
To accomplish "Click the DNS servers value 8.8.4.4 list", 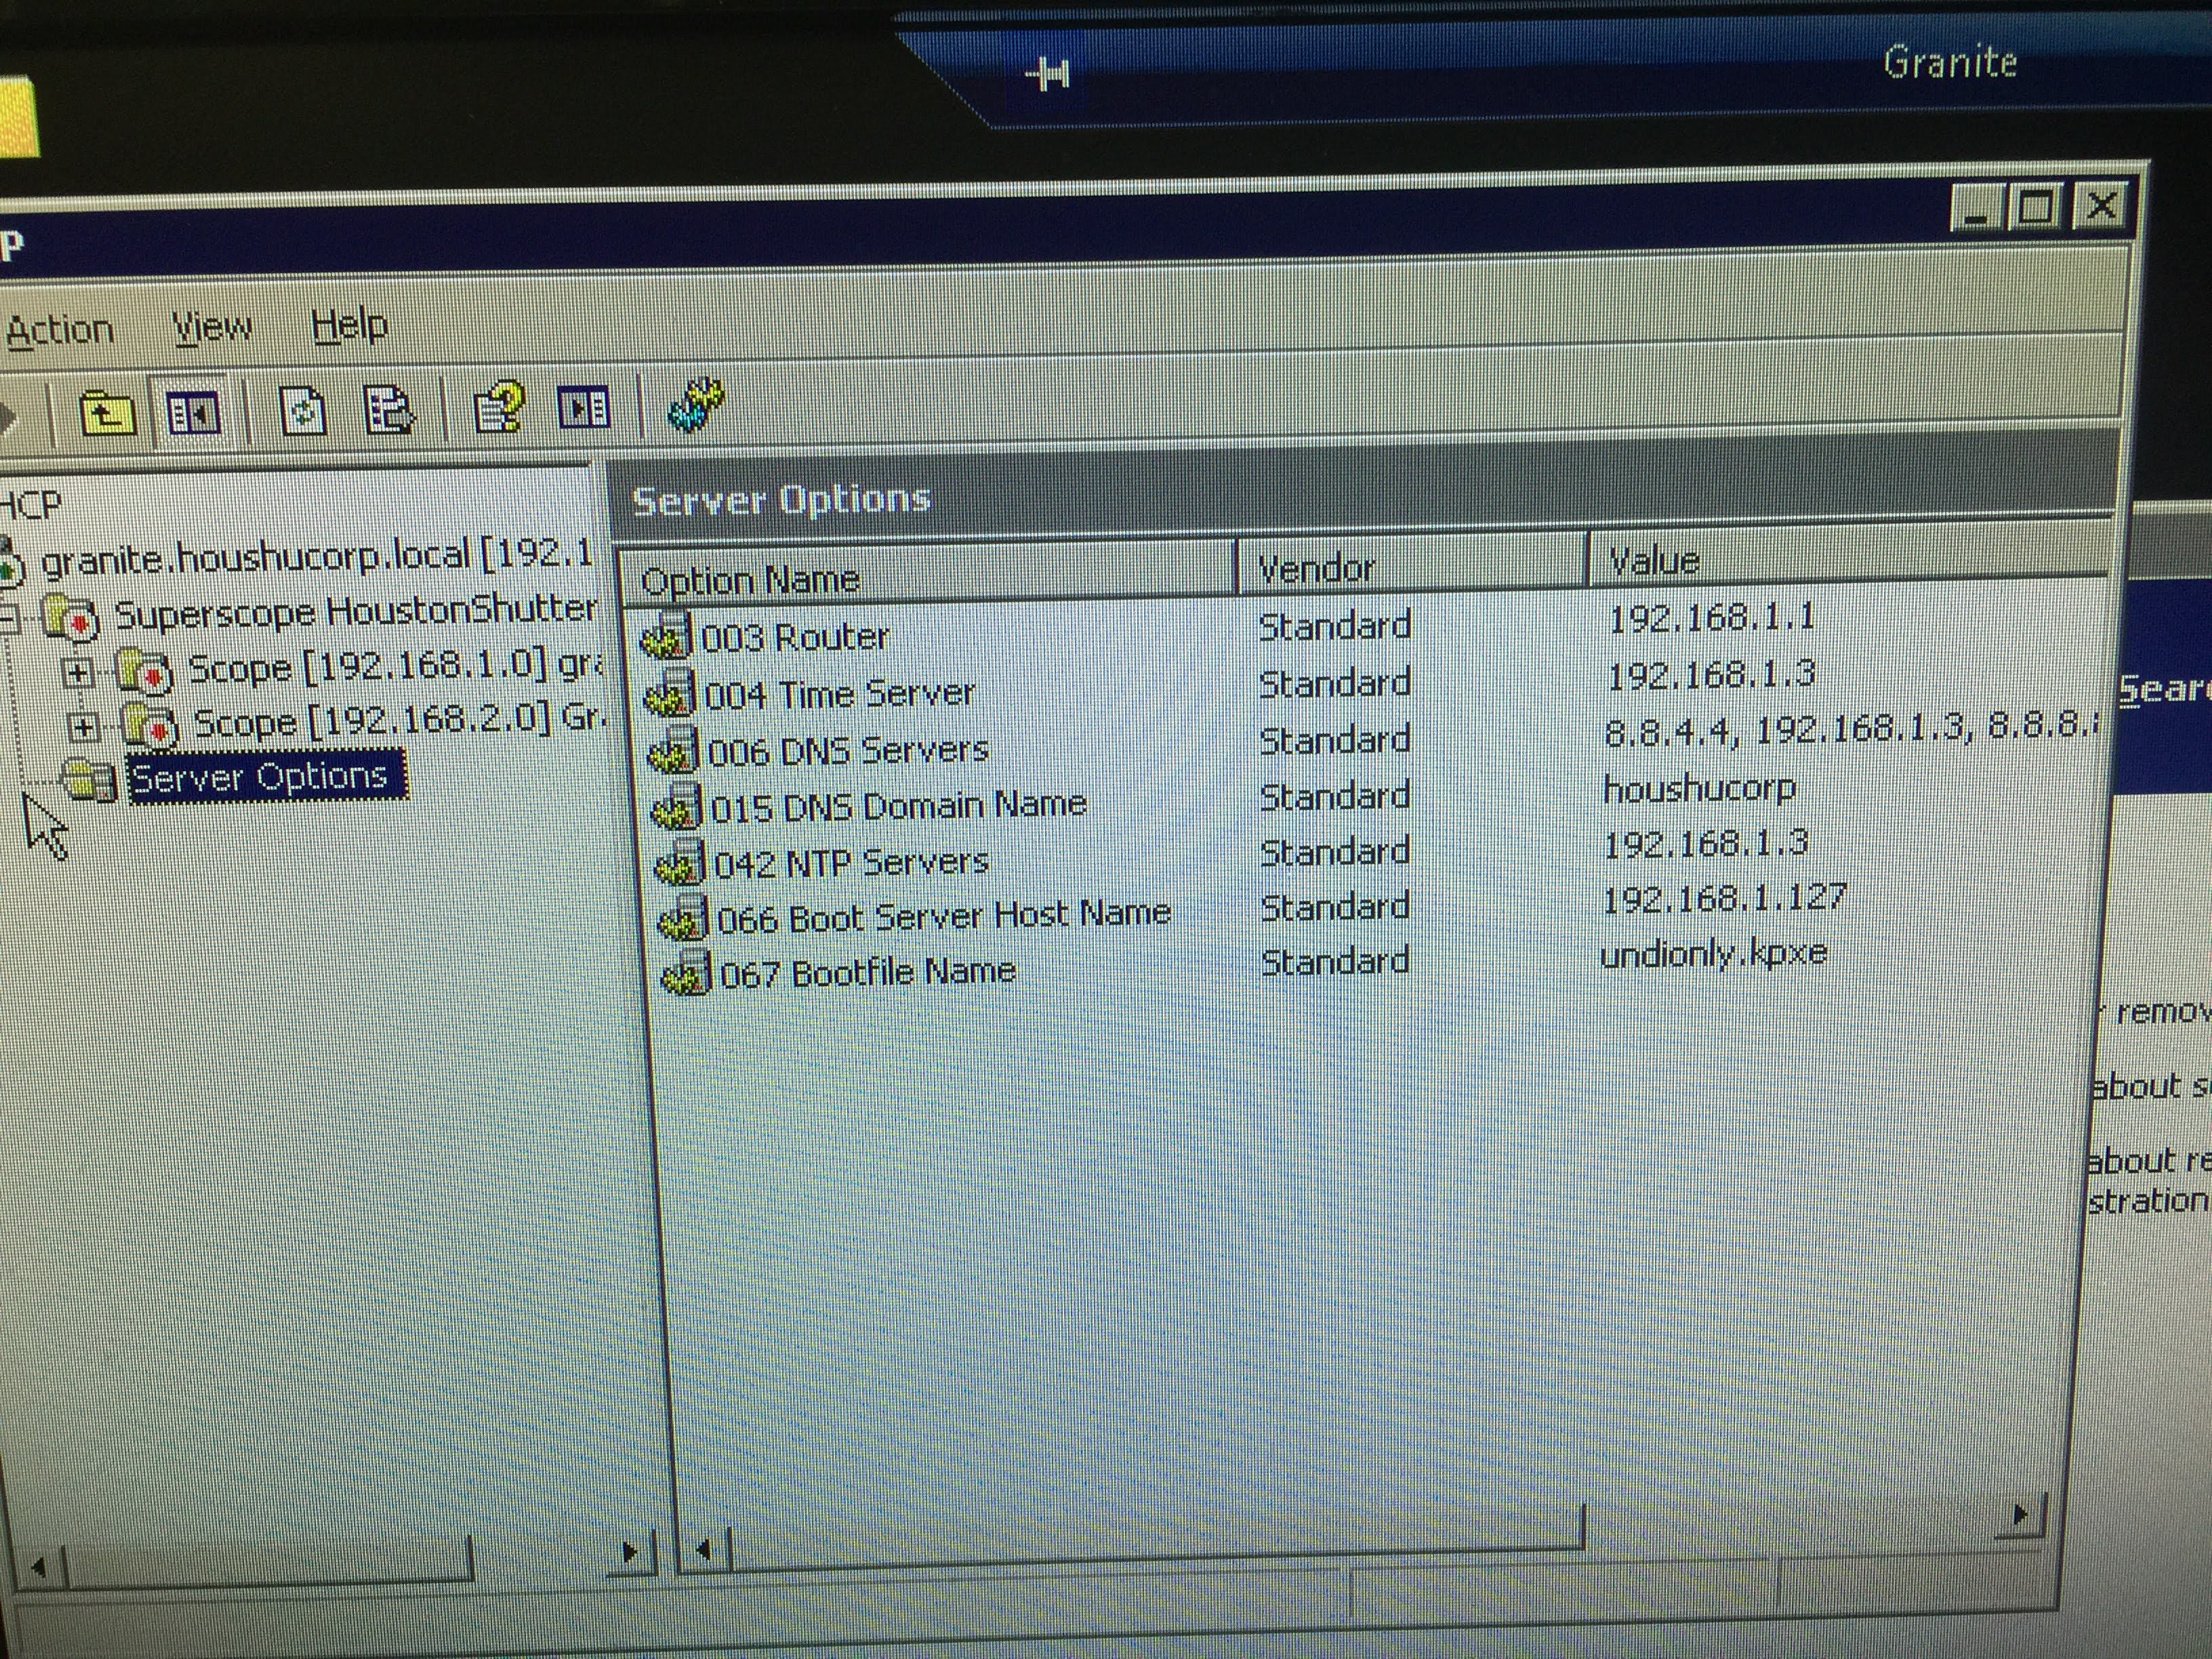I will pyautogui.click(x=1852, y=729).
